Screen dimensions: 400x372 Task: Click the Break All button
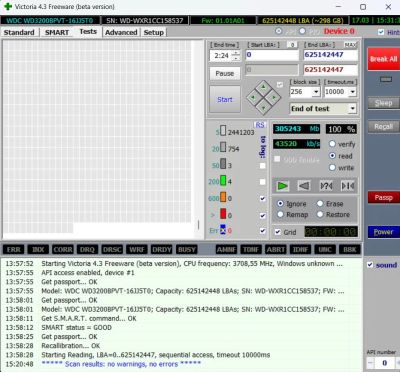click(383, 59)
